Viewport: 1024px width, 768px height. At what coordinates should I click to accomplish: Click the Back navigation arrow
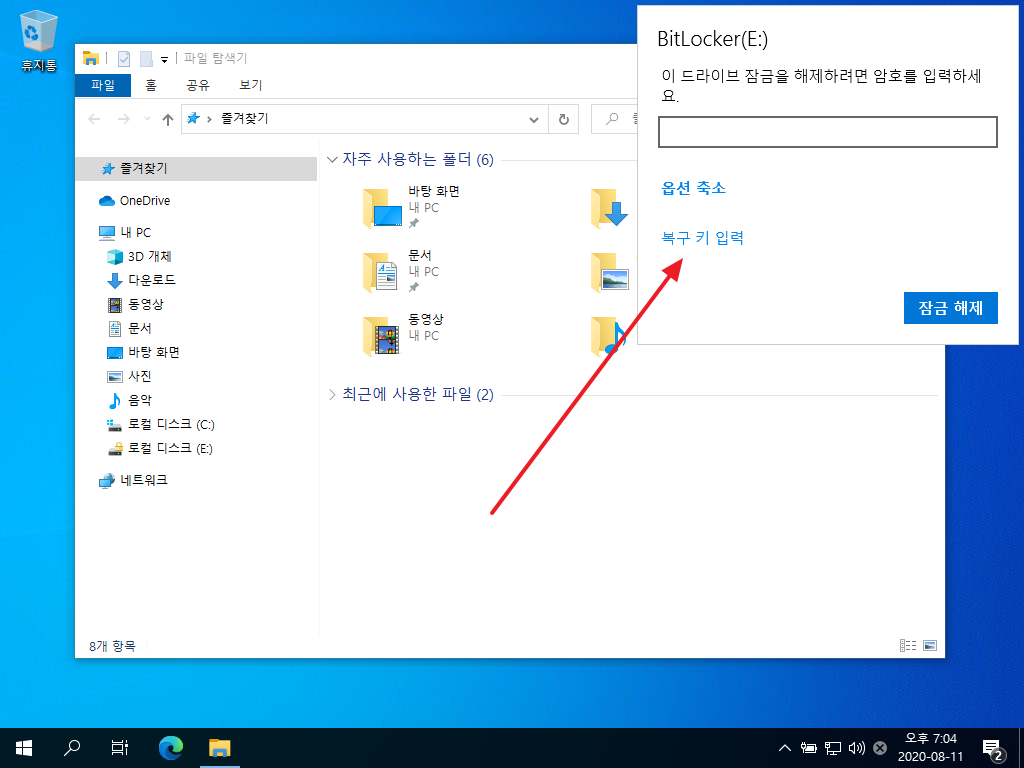pos(95,119)
